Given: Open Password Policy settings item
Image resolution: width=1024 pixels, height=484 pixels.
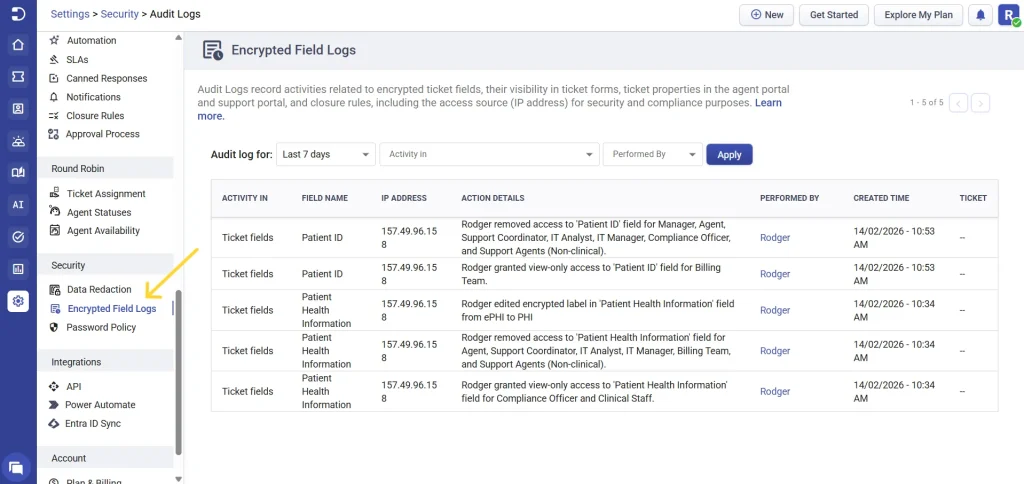Looking at the screenshot, I should pos(101,327).
